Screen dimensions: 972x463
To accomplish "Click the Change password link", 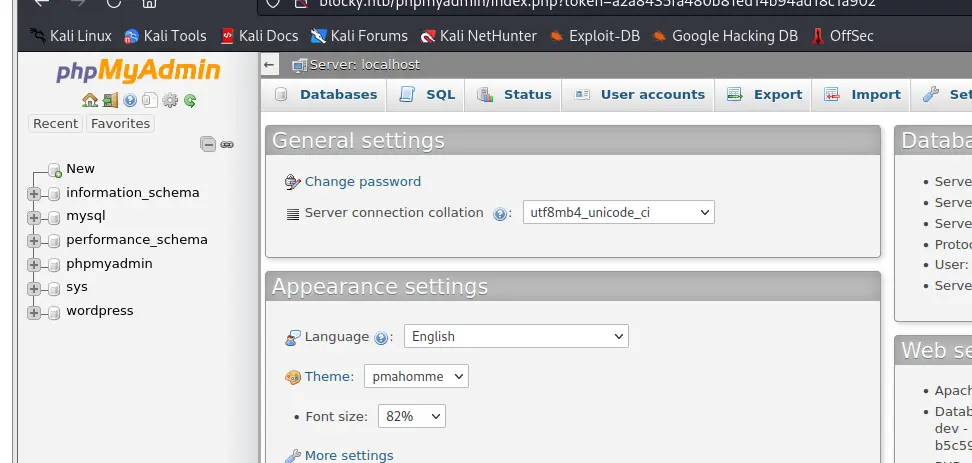I will point(362,182).
